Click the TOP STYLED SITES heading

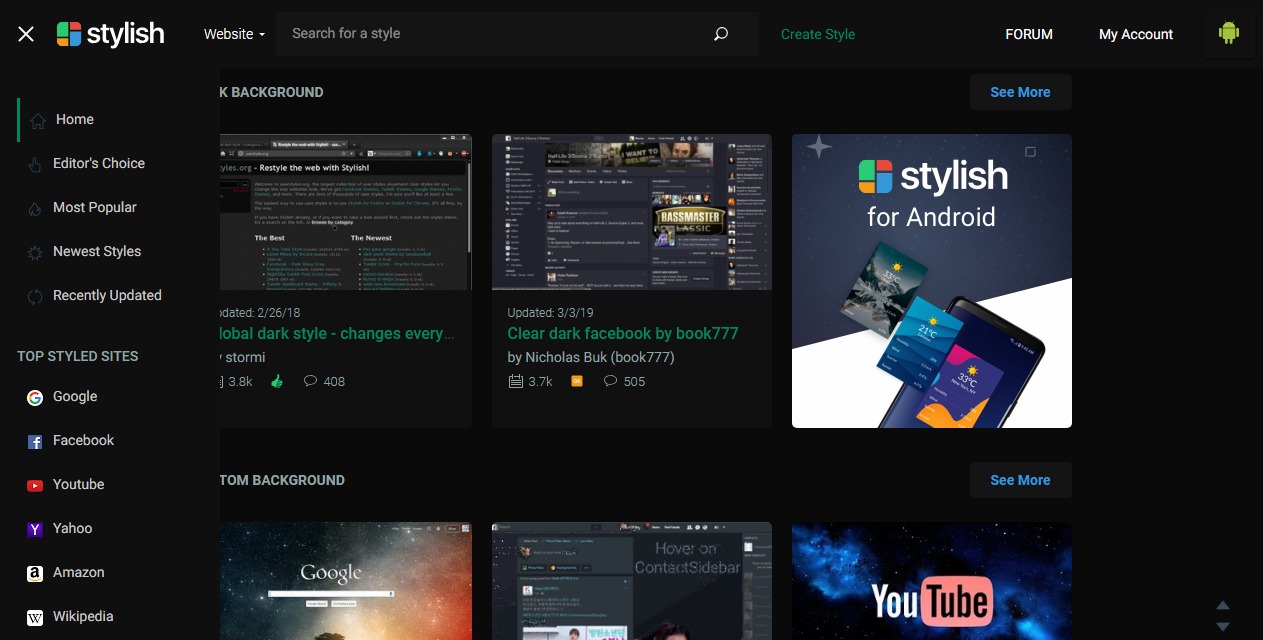coord(78,356)
